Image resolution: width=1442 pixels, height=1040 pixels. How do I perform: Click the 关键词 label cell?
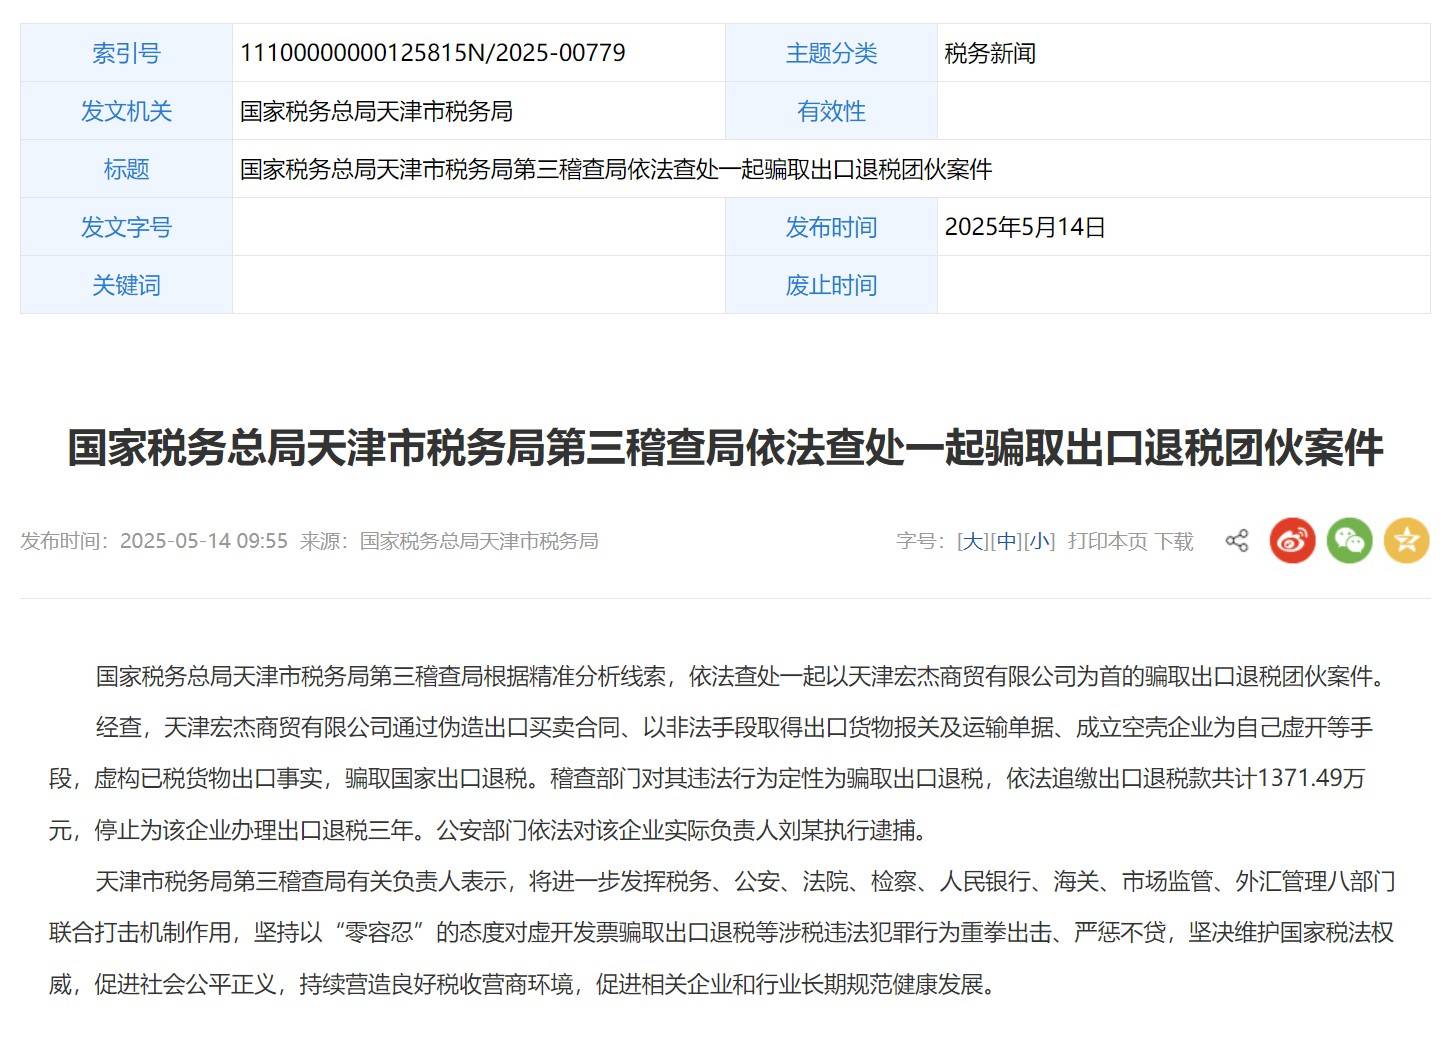tap(126, 285)
